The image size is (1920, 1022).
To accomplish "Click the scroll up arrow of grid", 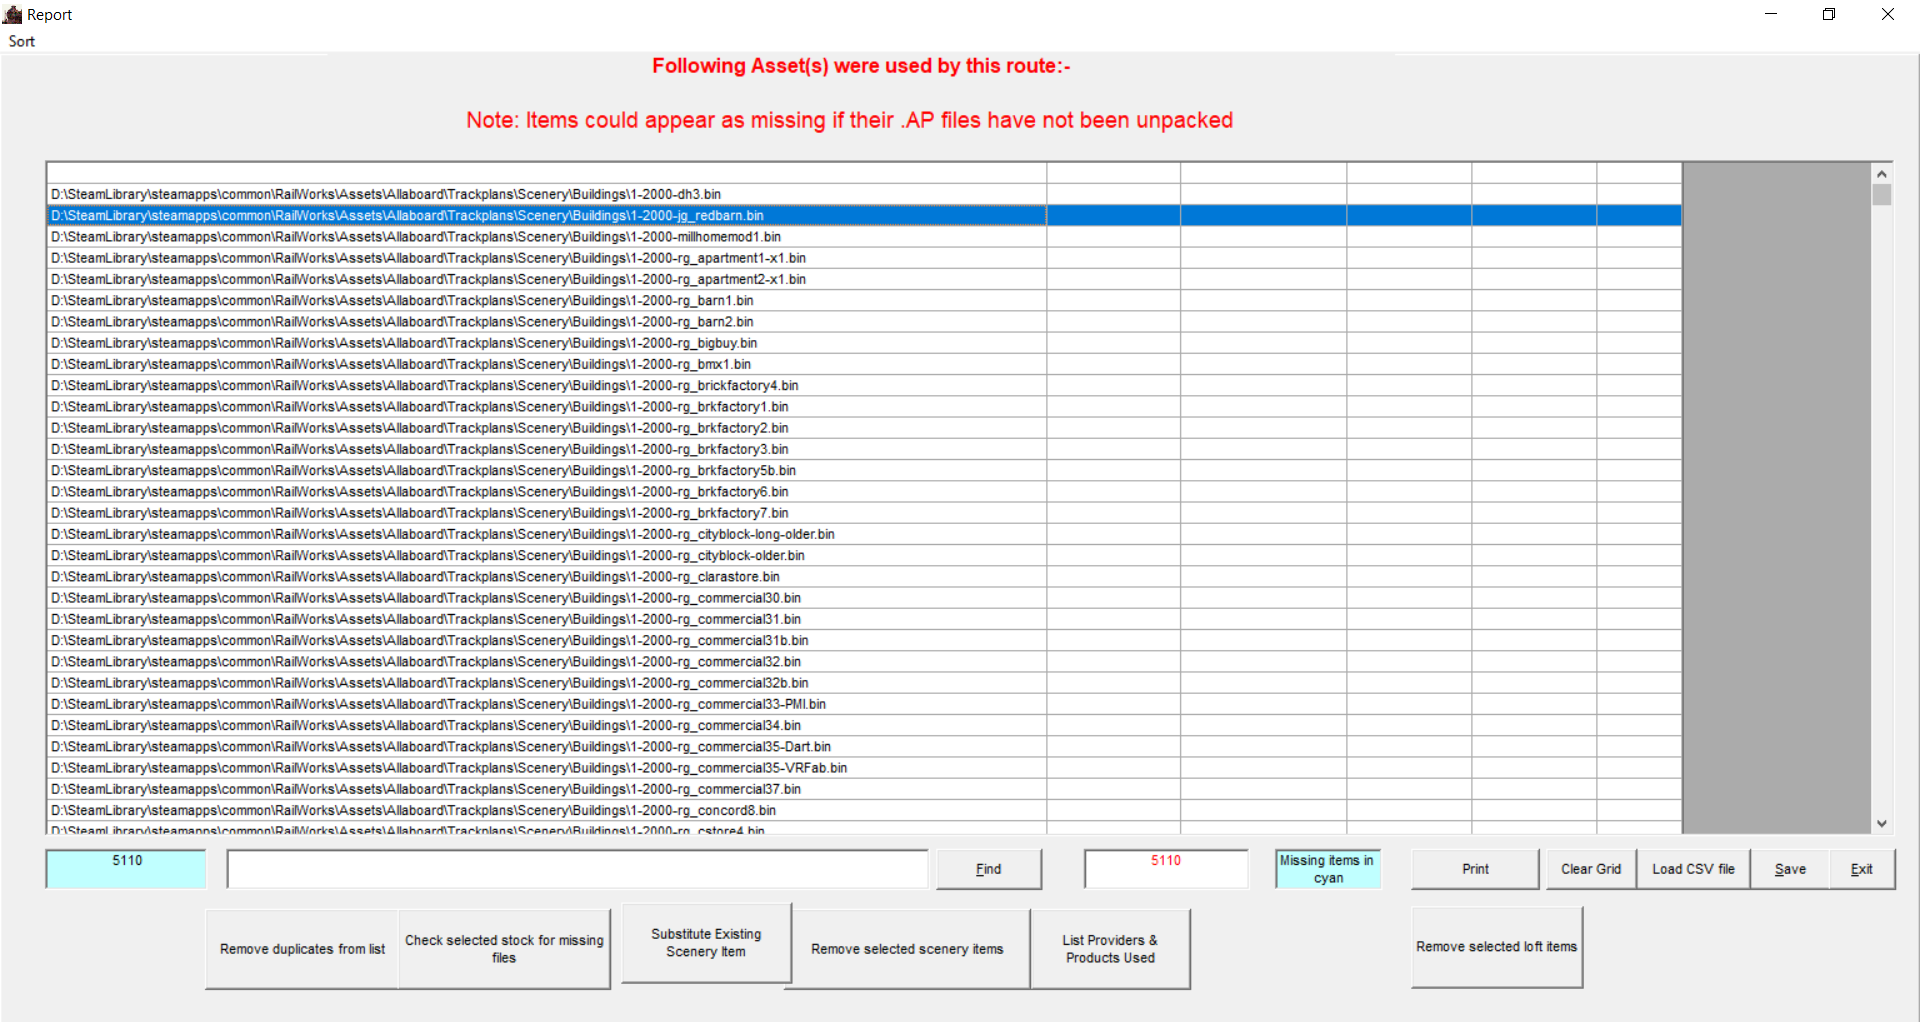I will tap(1881, 174).
